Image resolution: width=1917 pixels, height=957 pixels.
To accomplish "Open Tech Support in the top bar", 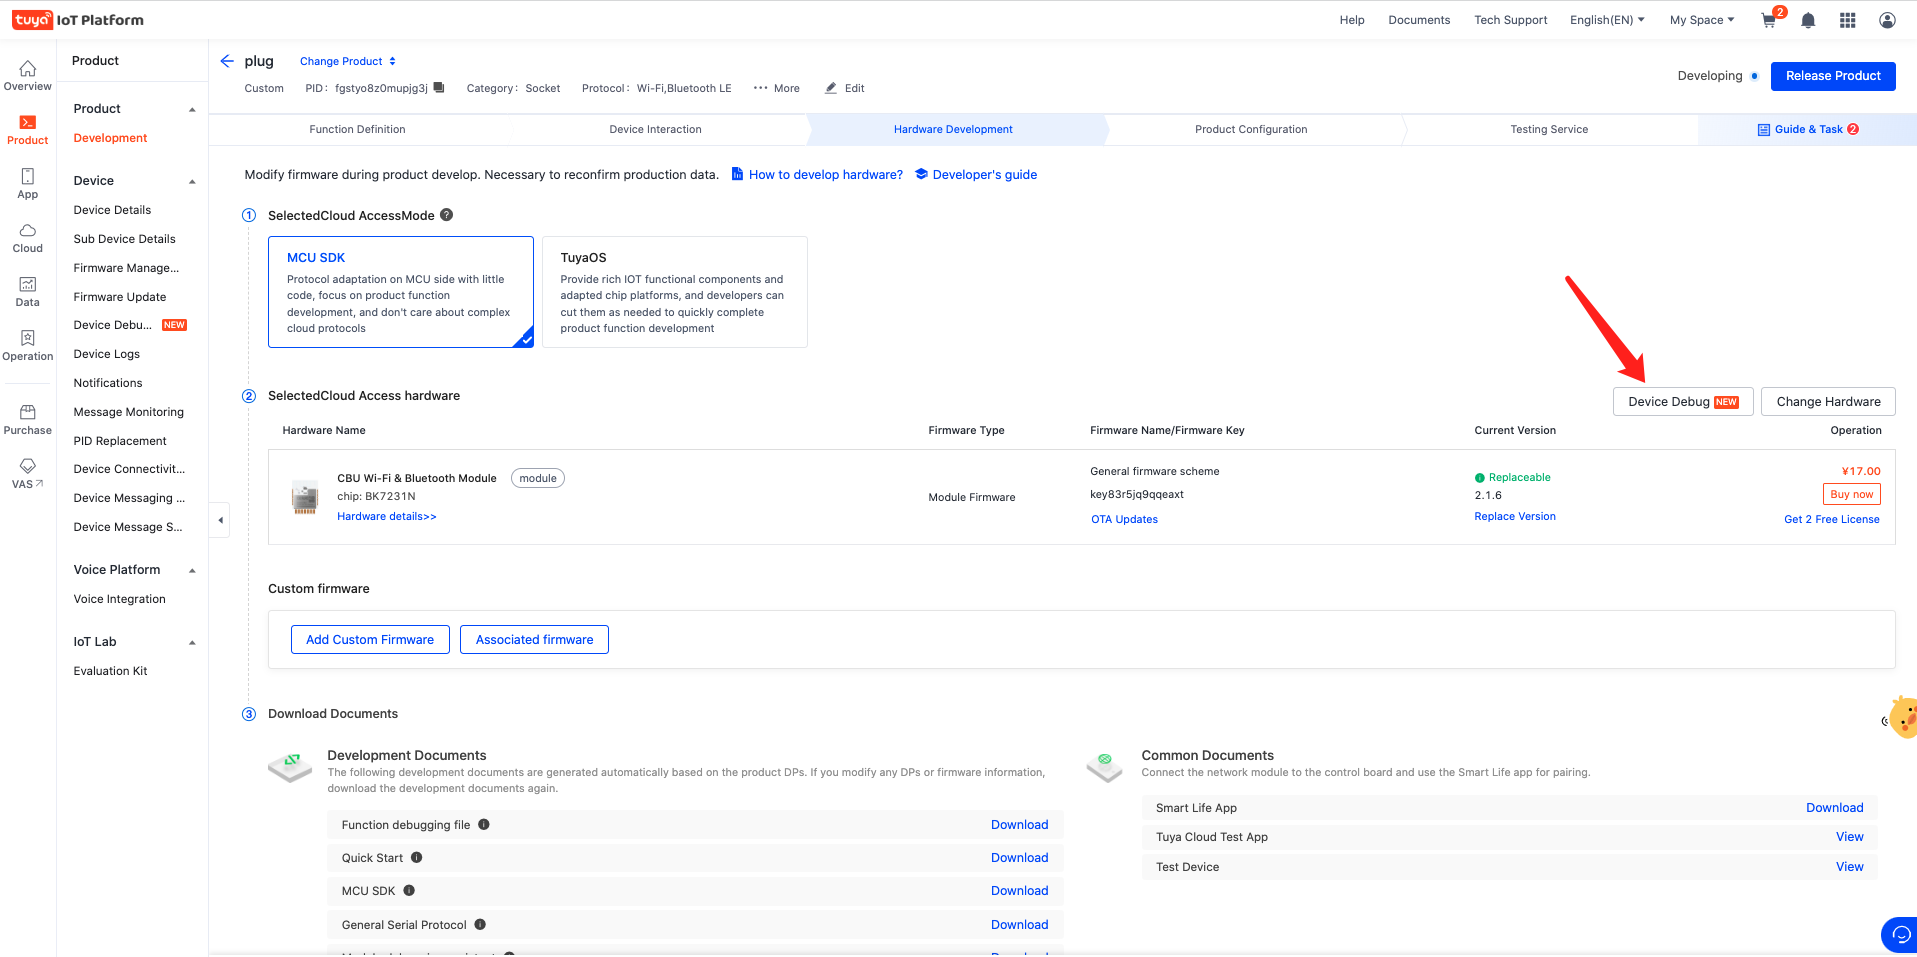I will point(1510,20).
